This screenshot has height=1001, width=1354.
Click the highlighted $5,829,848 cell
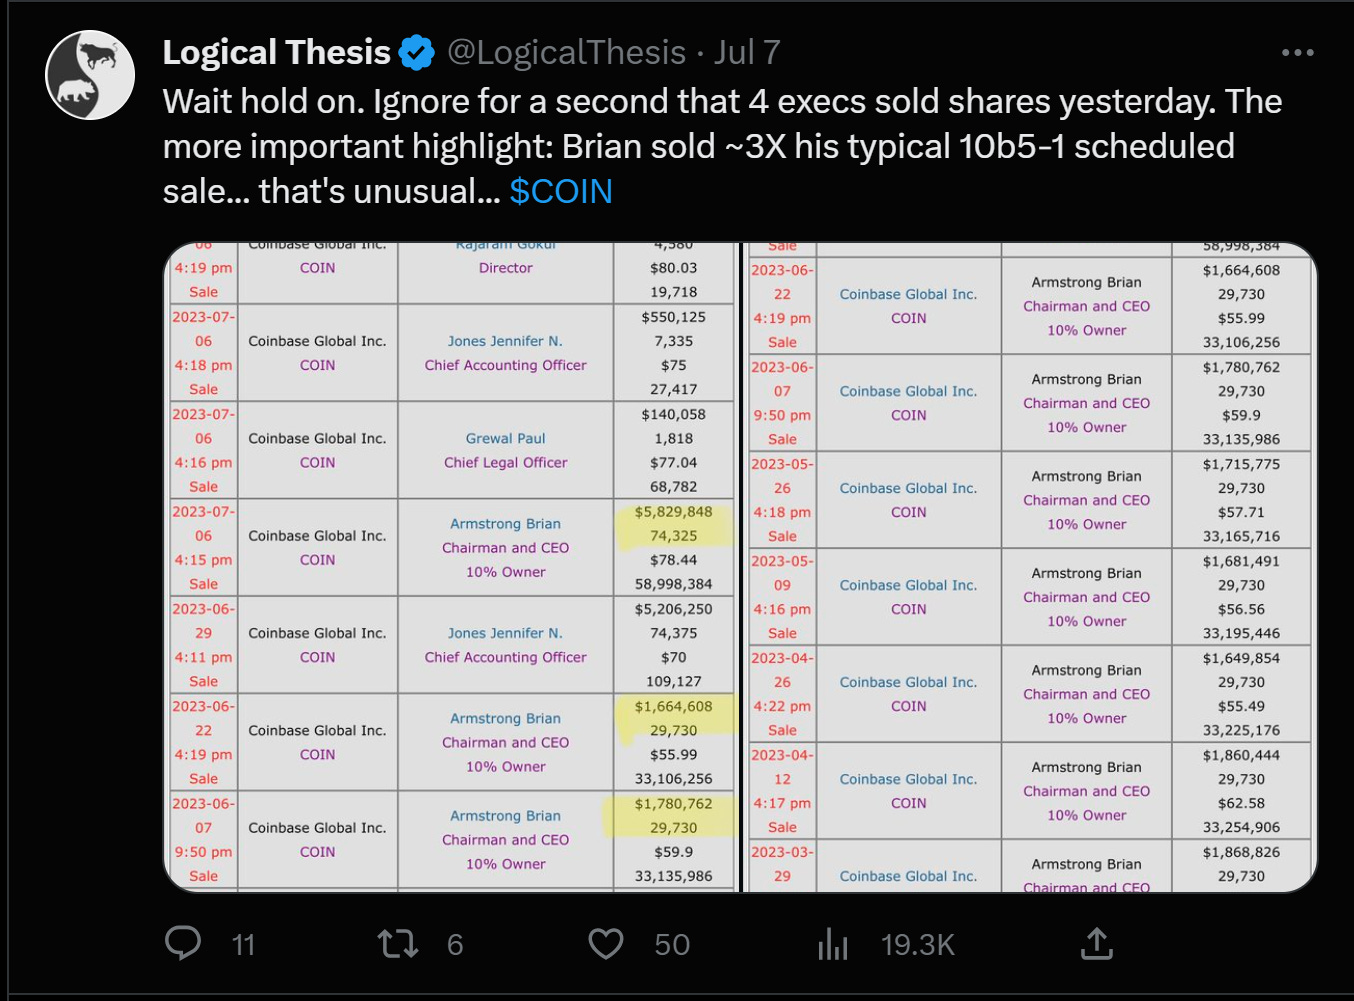tap(674, 512)
